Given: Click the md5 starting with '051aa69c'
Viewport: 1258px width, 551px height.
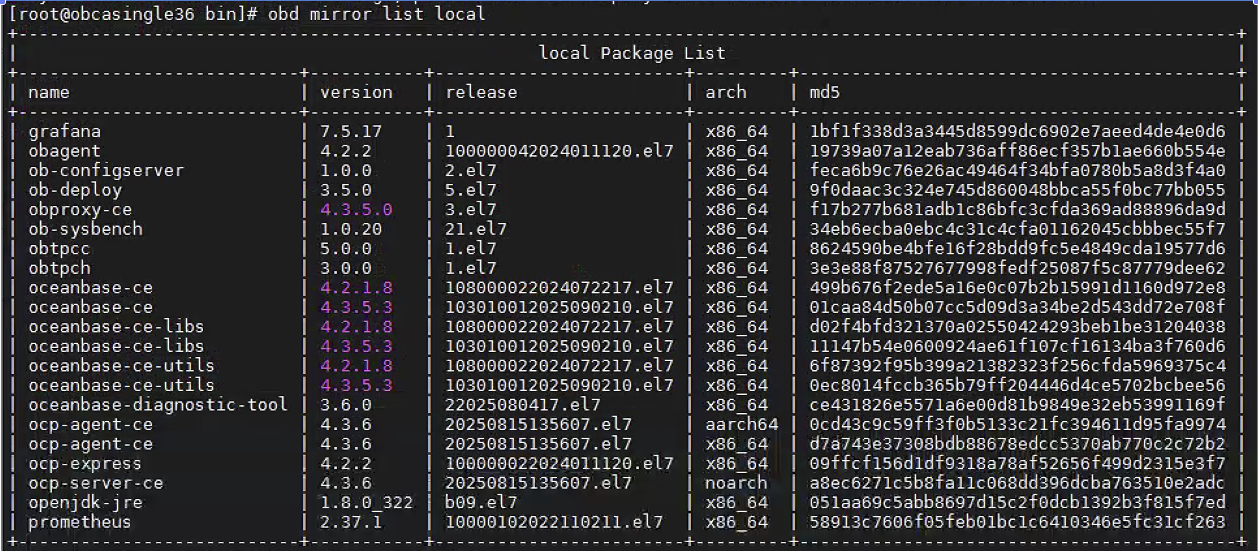Looking at the screenshot, I should [x=1017, y=502].
